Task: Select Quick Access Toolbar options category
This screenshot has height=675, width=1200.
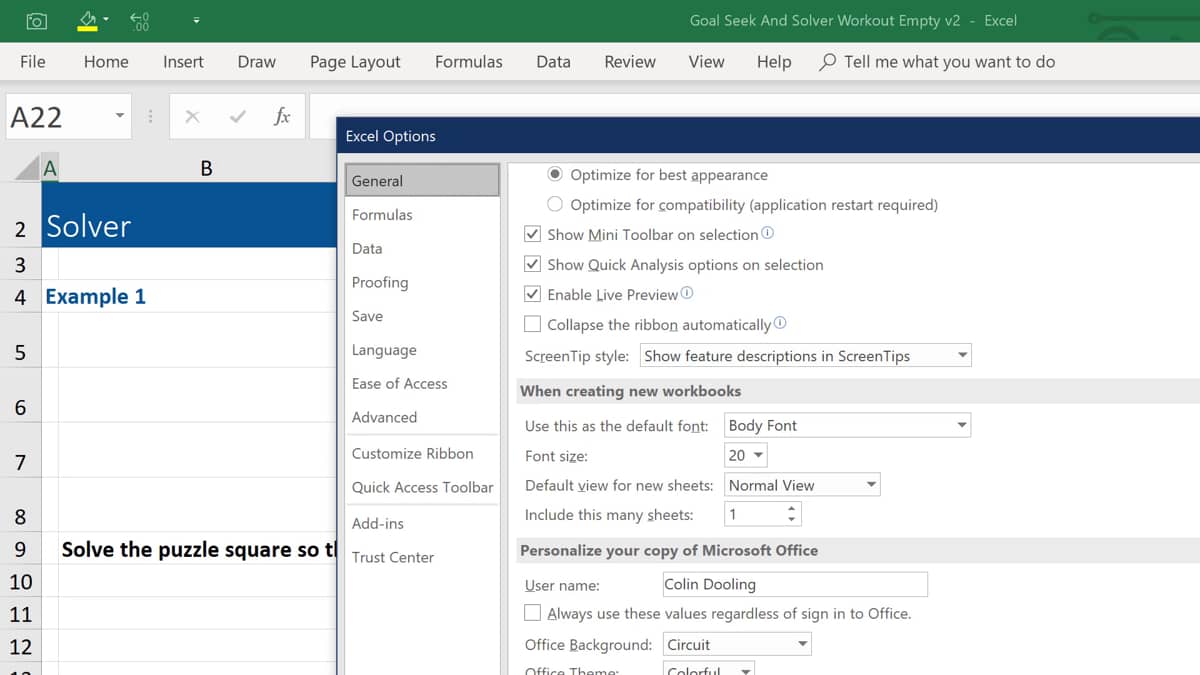Action: [x=422, y=488]
